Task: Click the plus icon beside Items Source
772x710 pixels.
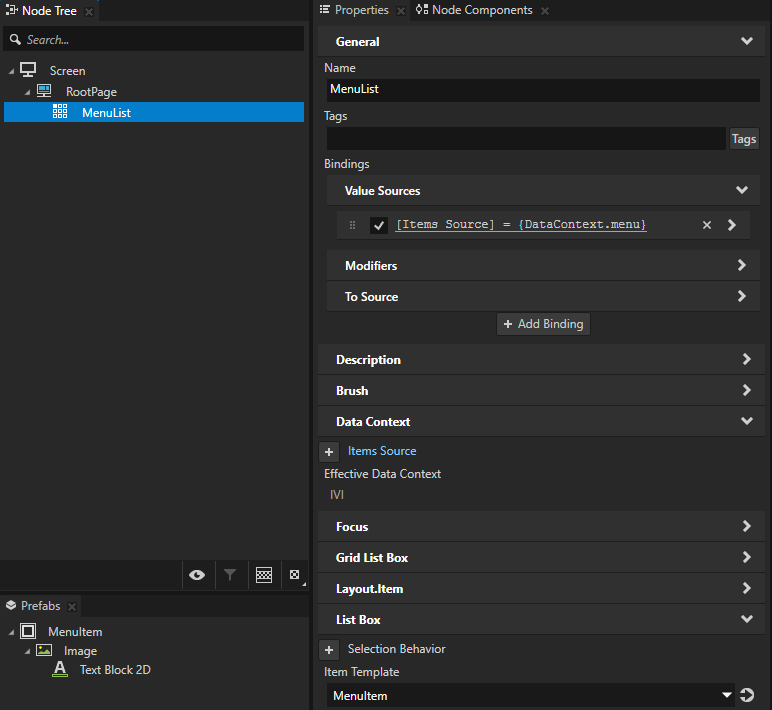Action: [329, 451]
